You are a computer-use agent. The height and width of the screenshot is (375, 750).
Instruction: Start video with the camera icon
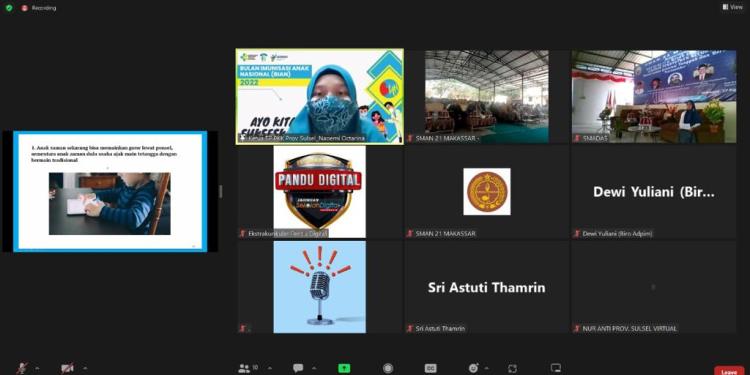67,368
